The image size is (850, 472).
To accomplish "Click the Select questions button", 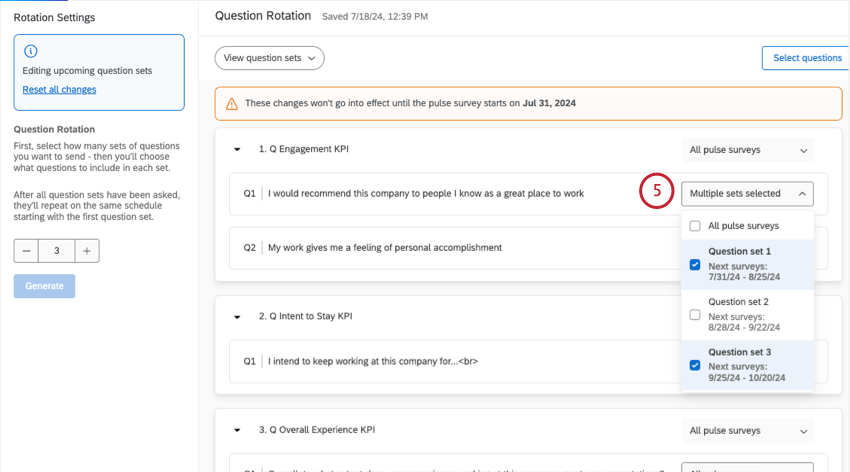I will tap(806, 58).
